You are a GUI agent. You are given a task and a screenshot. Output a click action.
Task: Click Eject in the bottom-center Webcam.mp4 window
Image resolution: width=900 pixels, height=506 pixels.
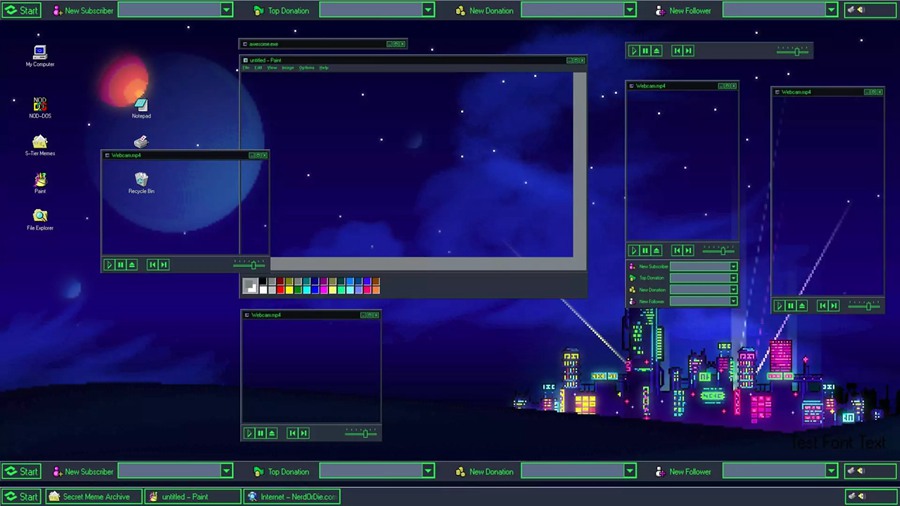(x=272, y=433)
